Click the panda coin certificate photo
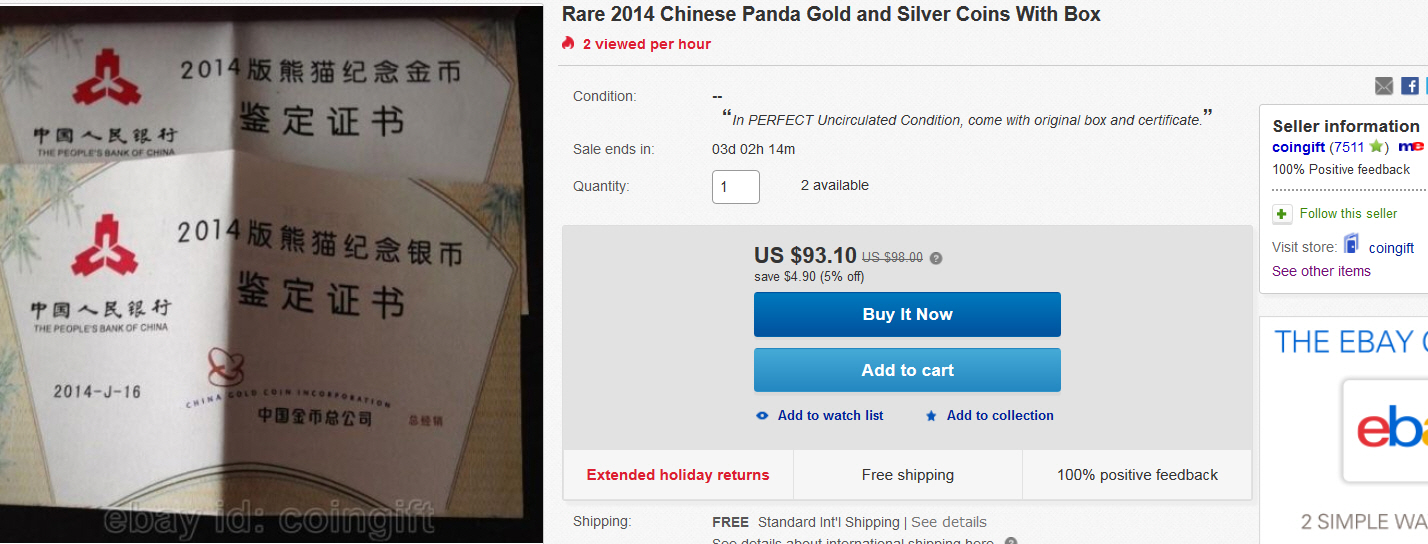The image size is (1428, 544). tap(271, 272)
